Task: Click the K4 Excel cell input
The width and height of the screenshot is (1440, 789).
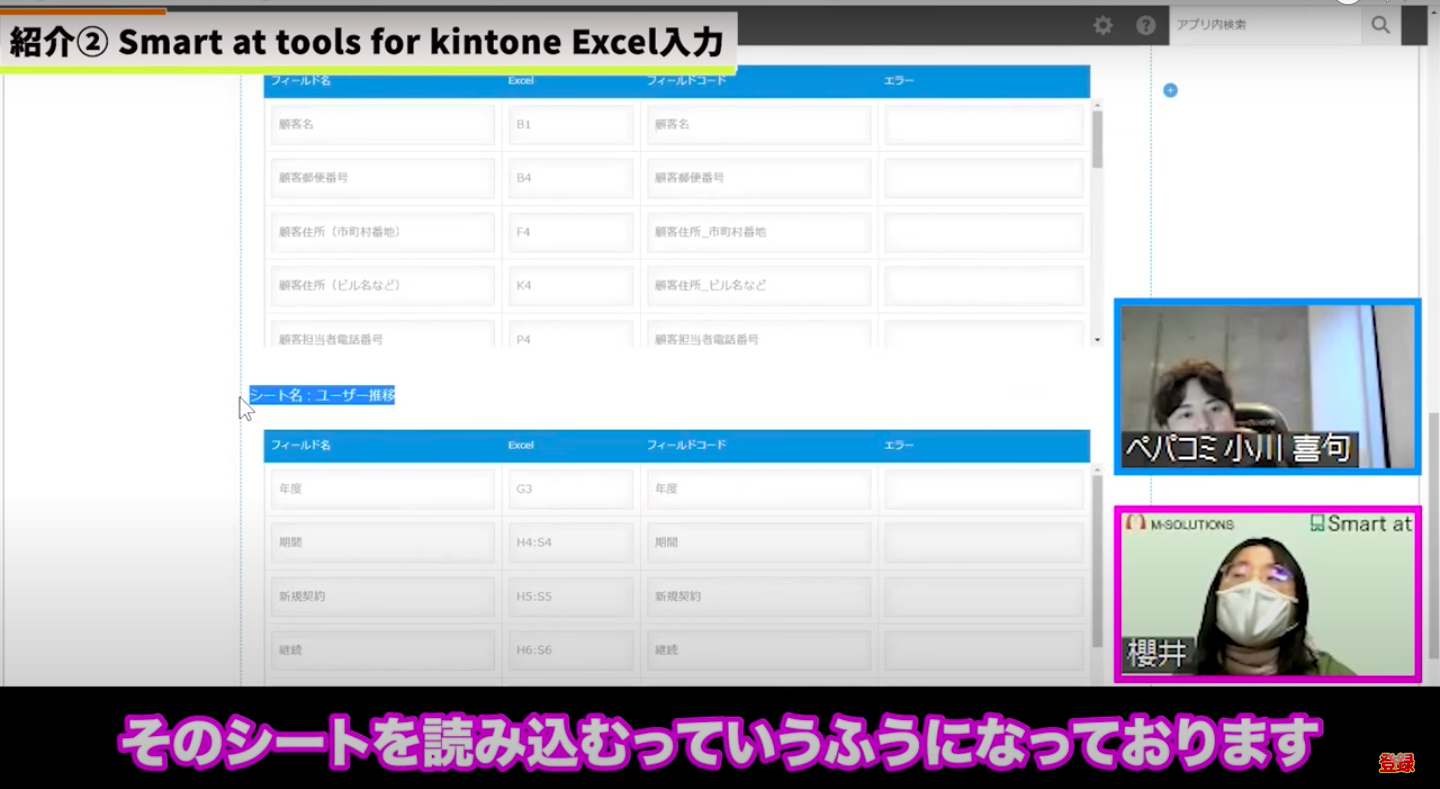Action: coord(571,285)
